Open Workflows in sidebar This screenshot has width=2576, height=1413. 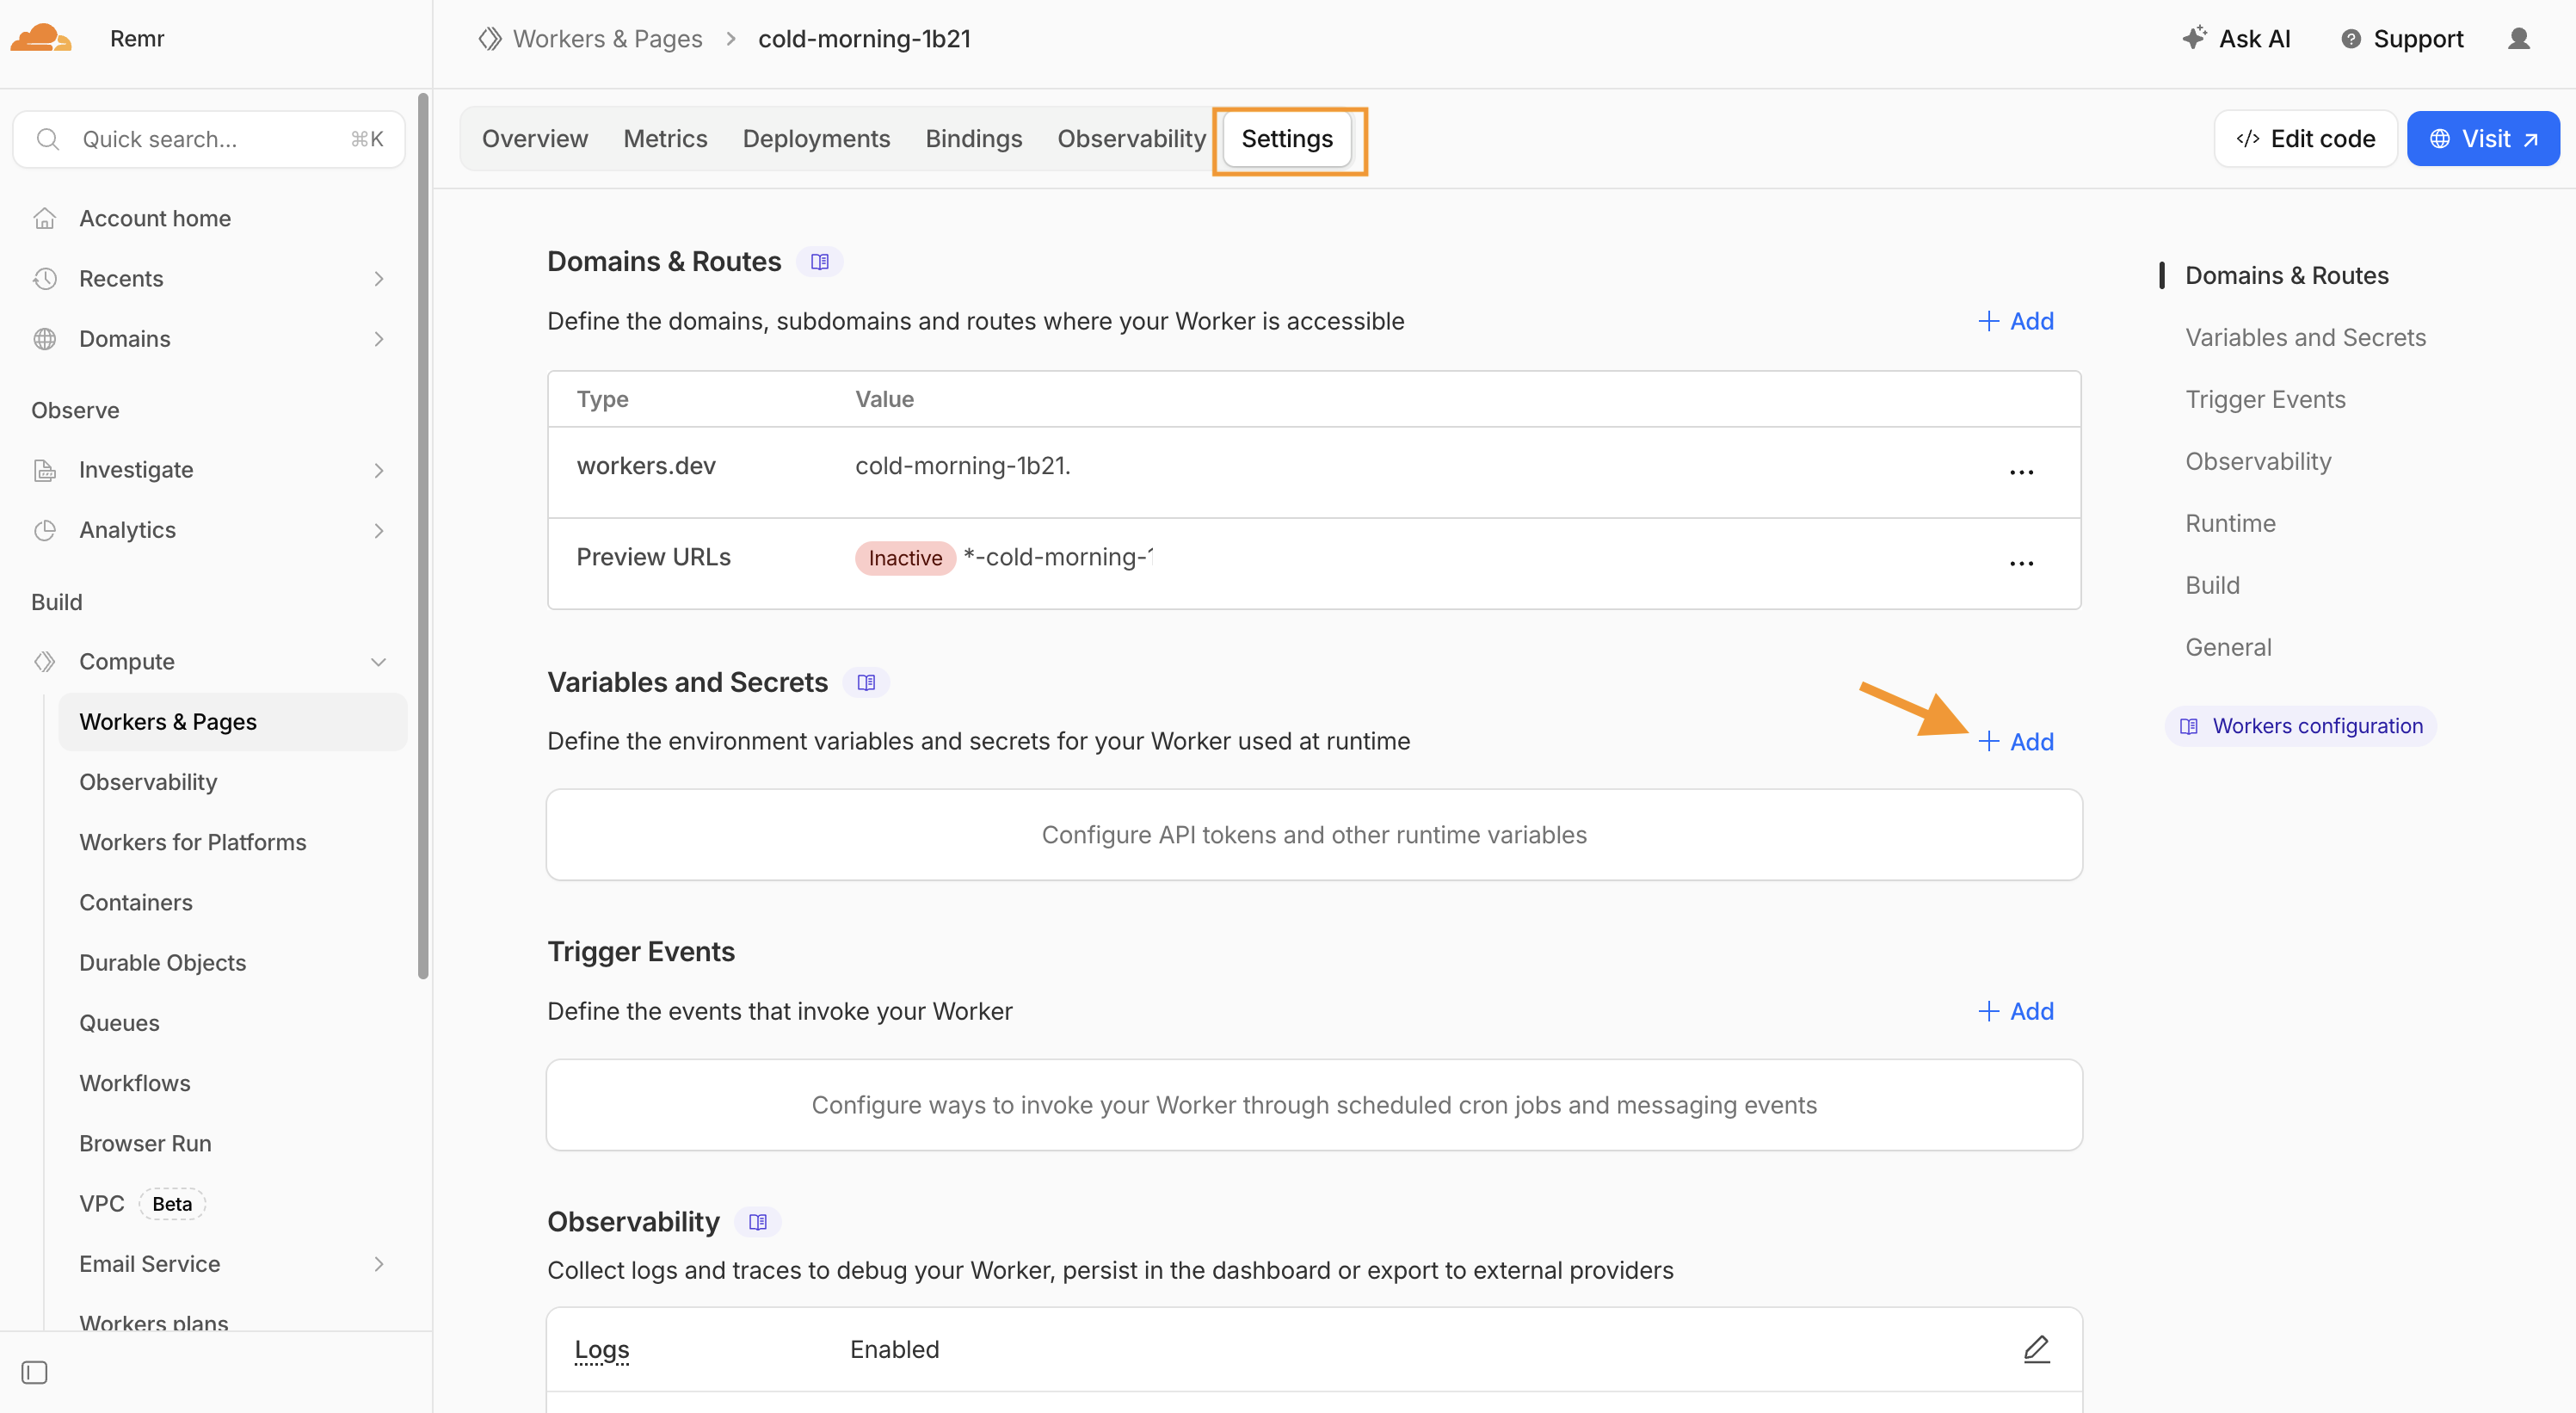pos(135,1083)
